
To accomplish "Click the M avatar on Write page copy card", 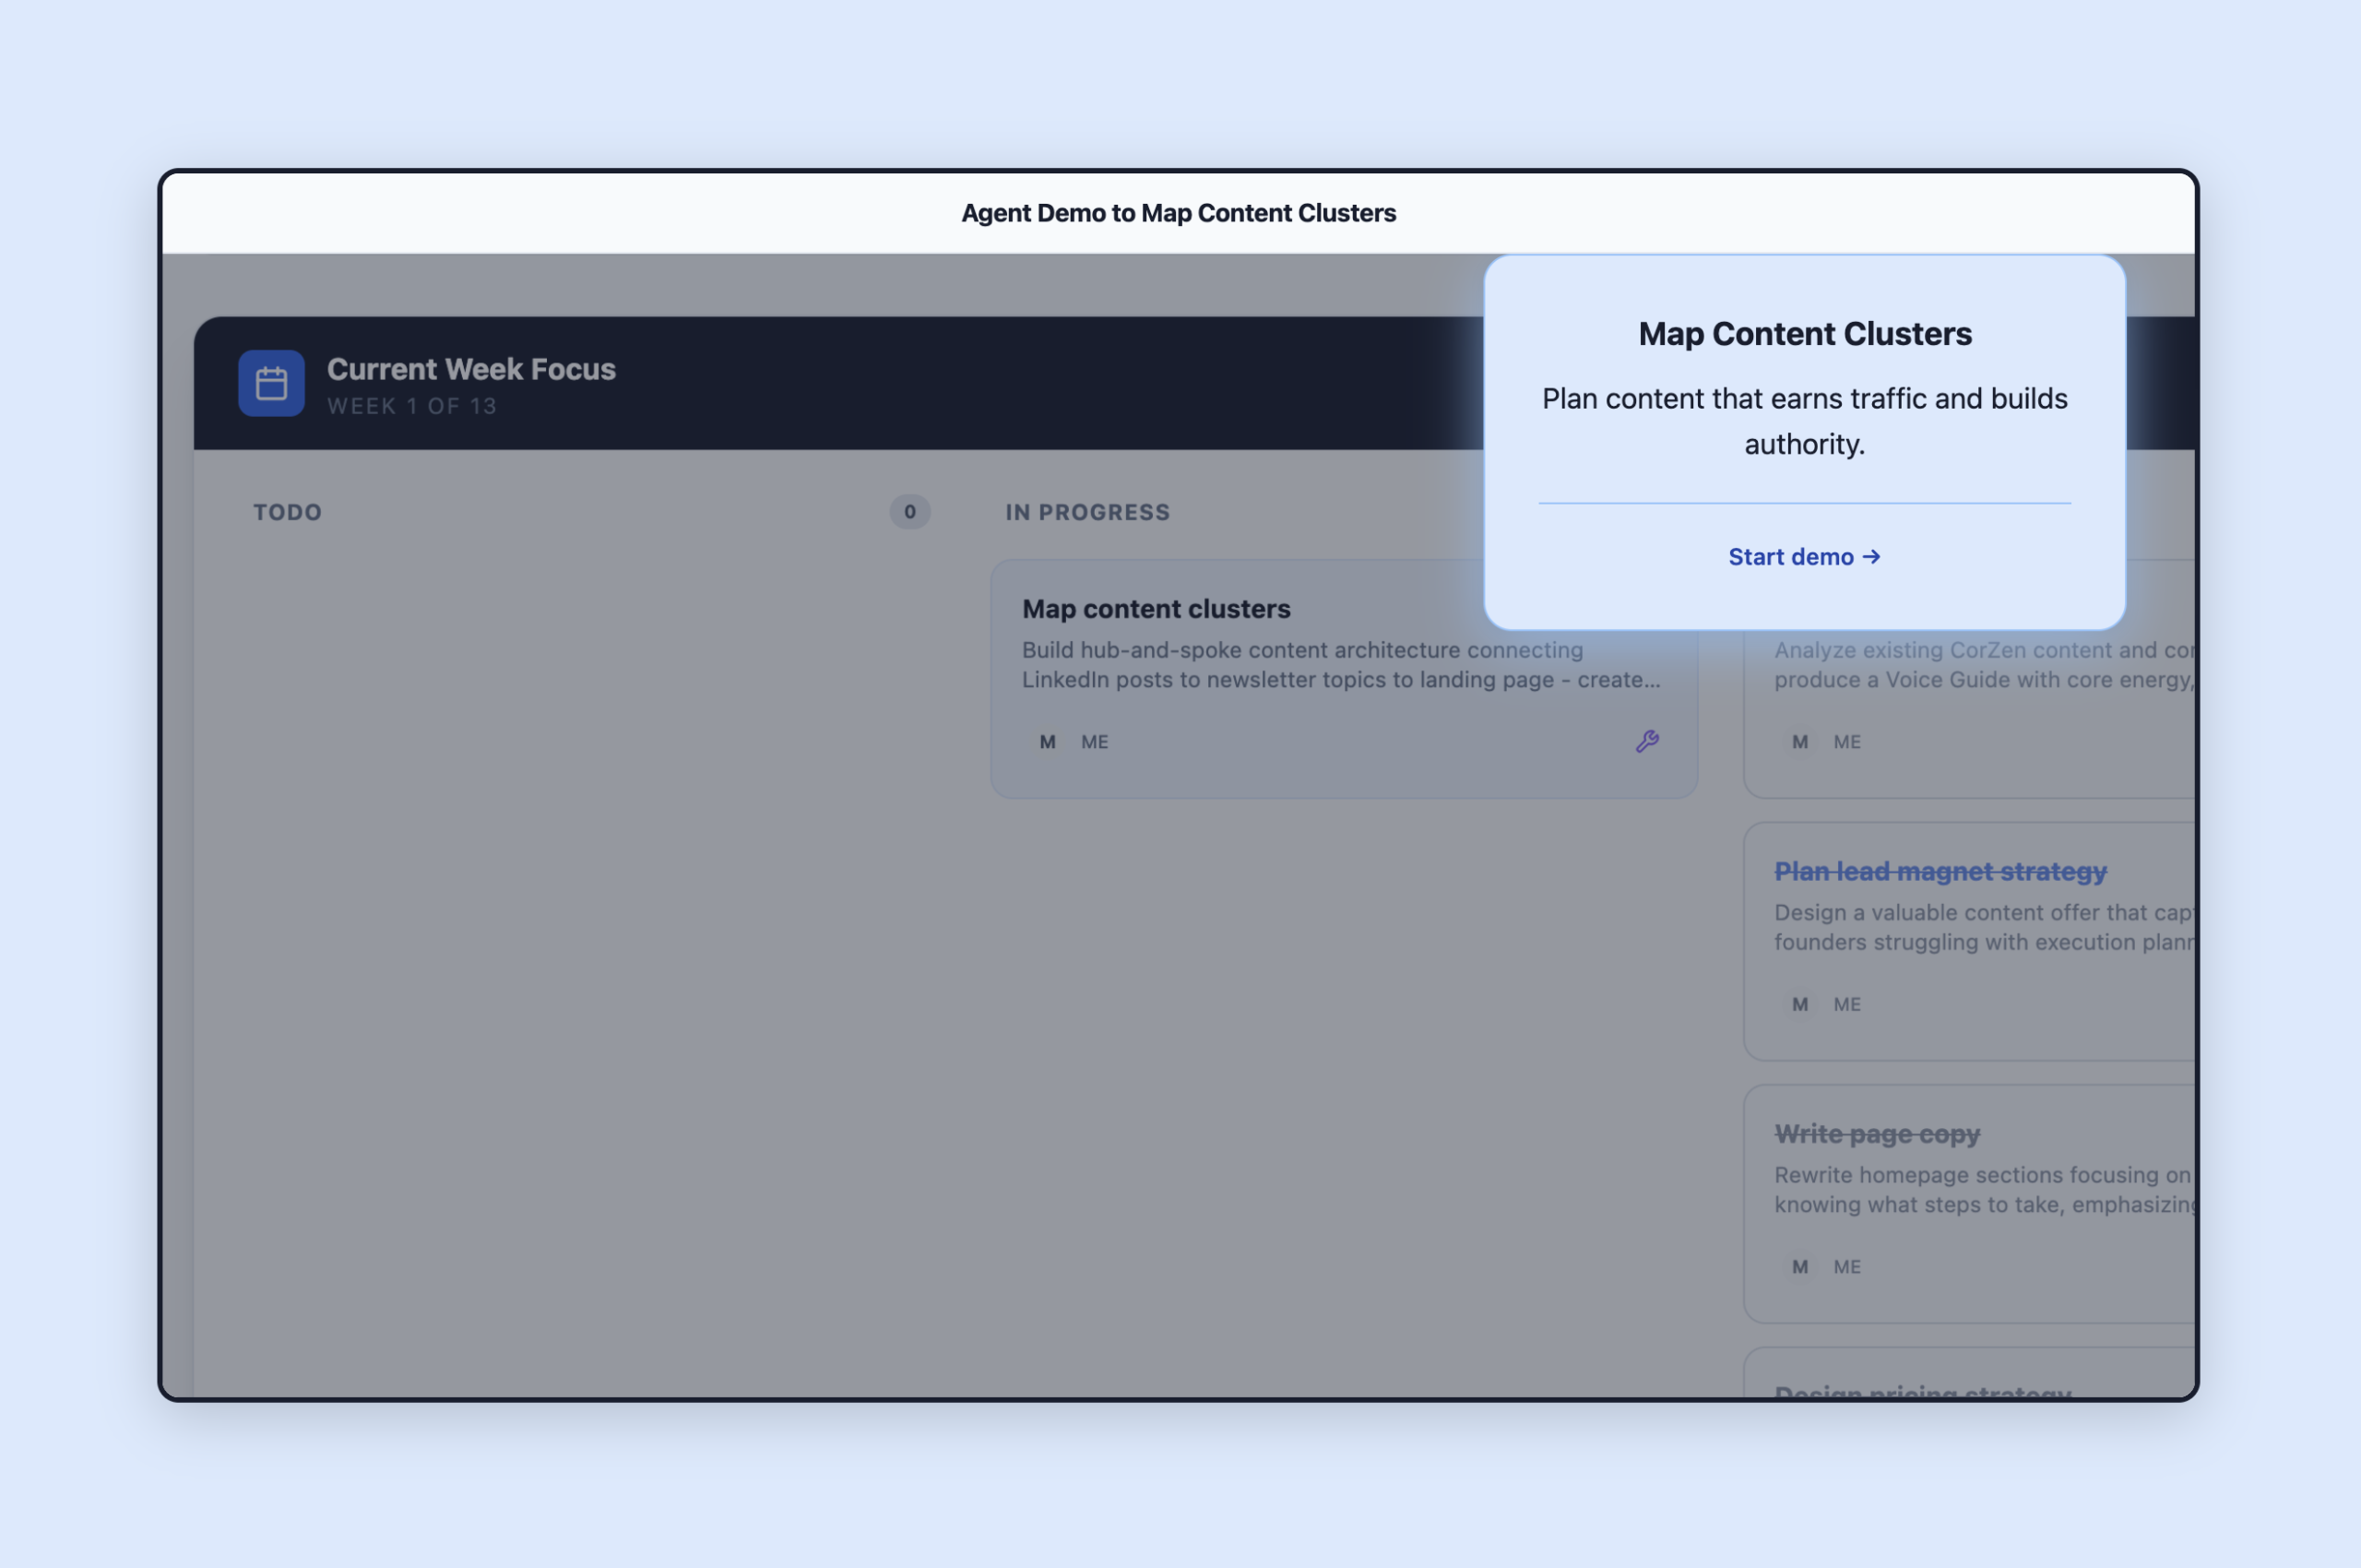I will point(1799,1266).
